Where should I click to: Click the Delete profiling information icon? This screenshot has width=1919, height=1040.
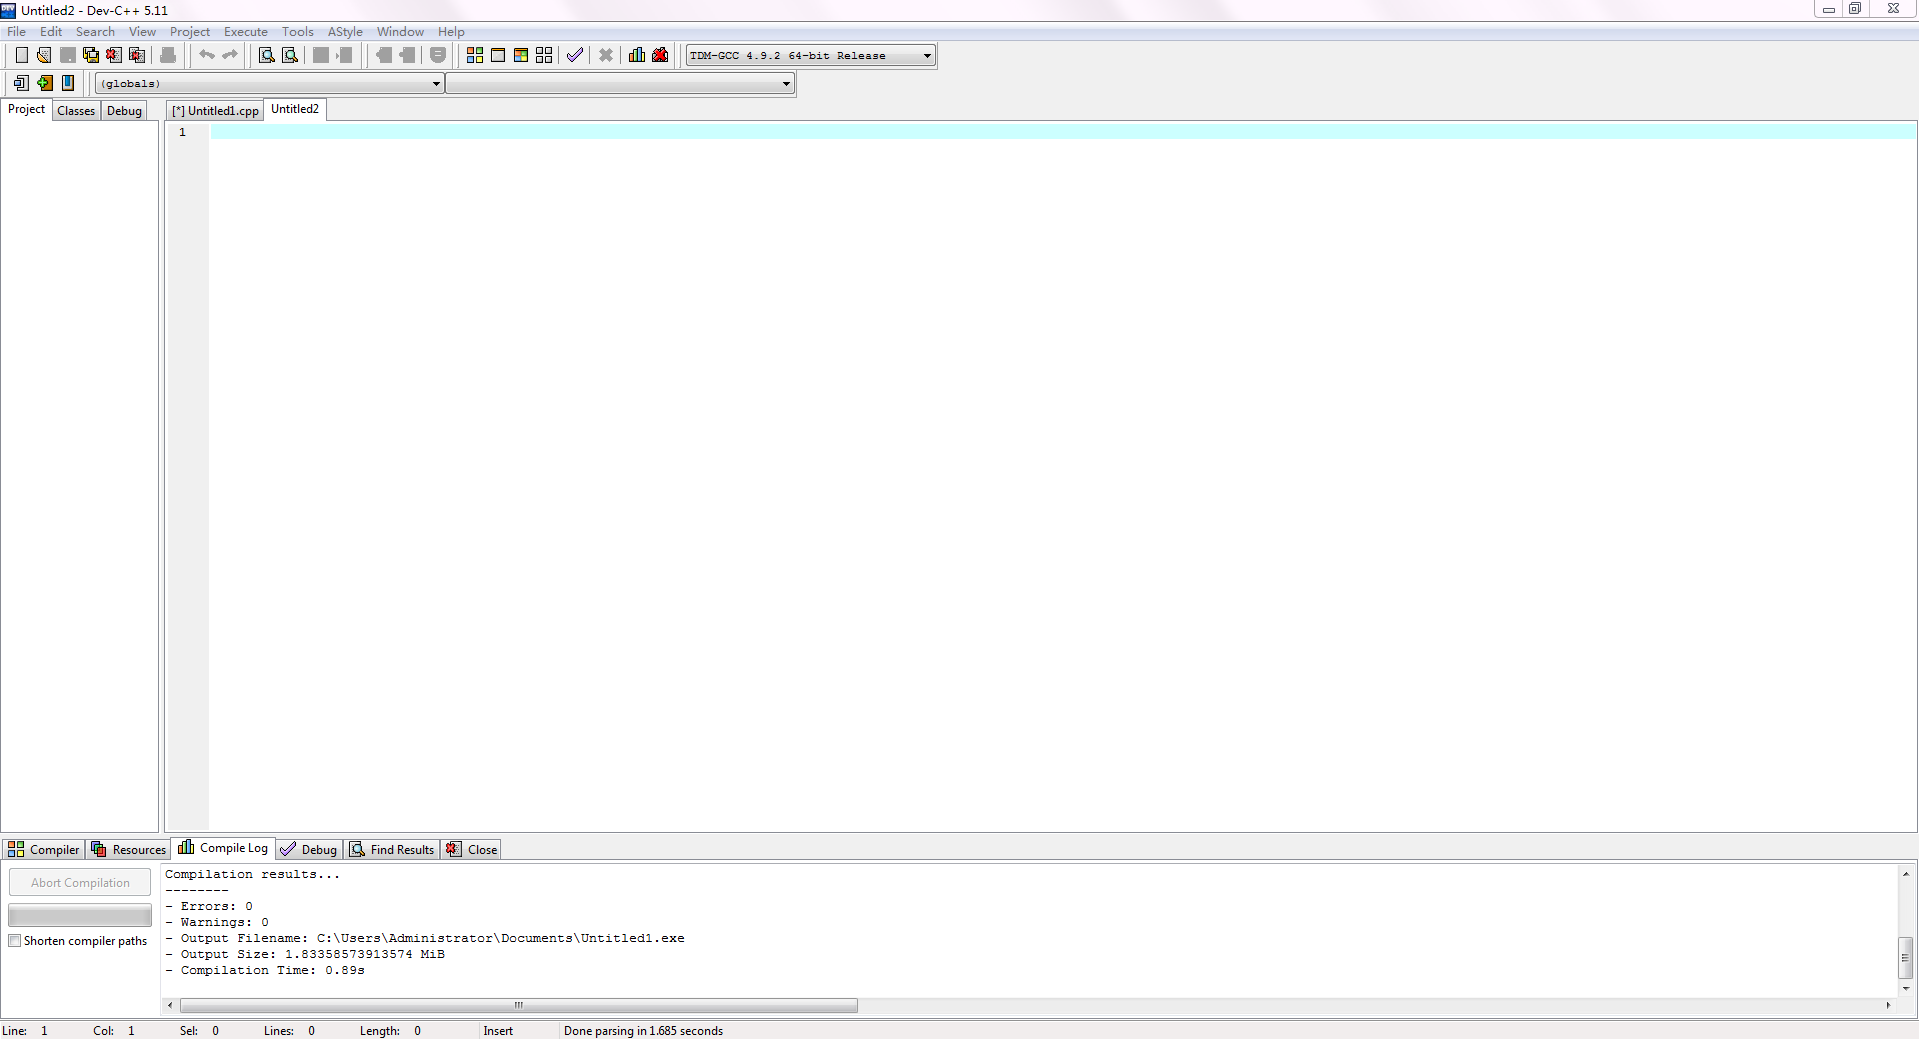click(x=660, y=55)
